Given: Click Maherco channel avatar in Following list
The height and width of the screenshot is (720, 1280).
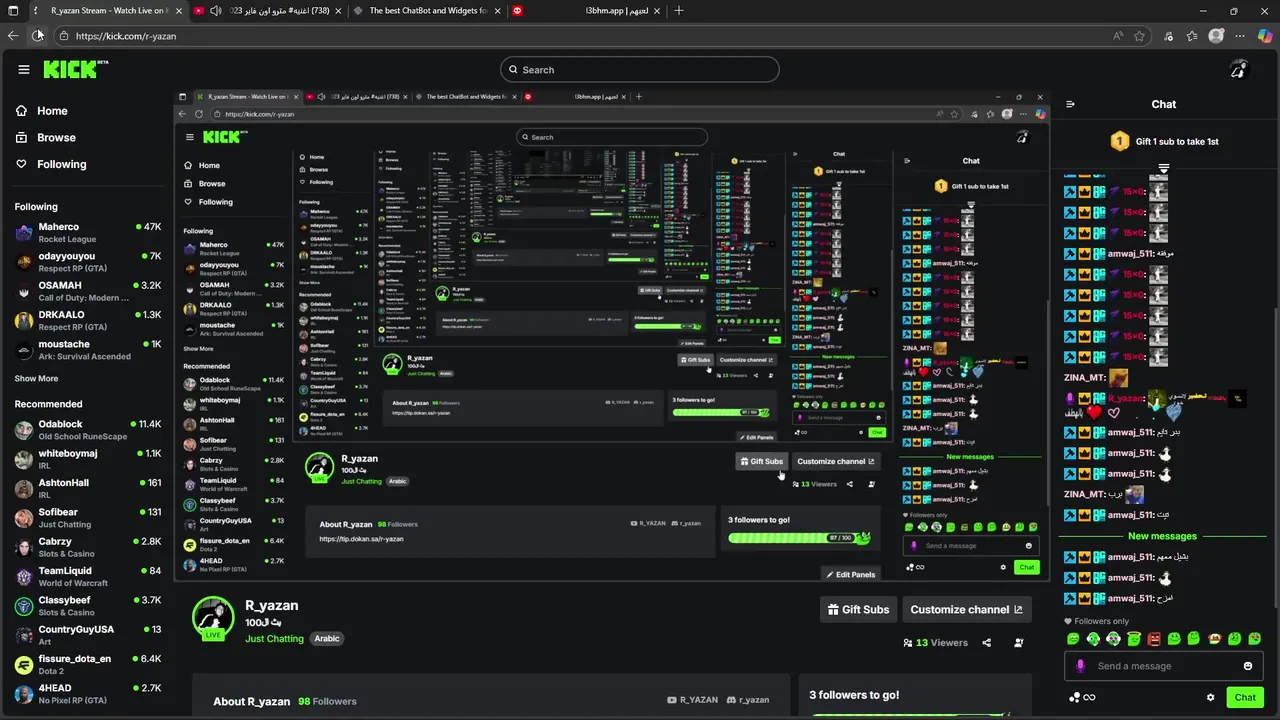Looking at the screenshot, I should tap(24, 233).
